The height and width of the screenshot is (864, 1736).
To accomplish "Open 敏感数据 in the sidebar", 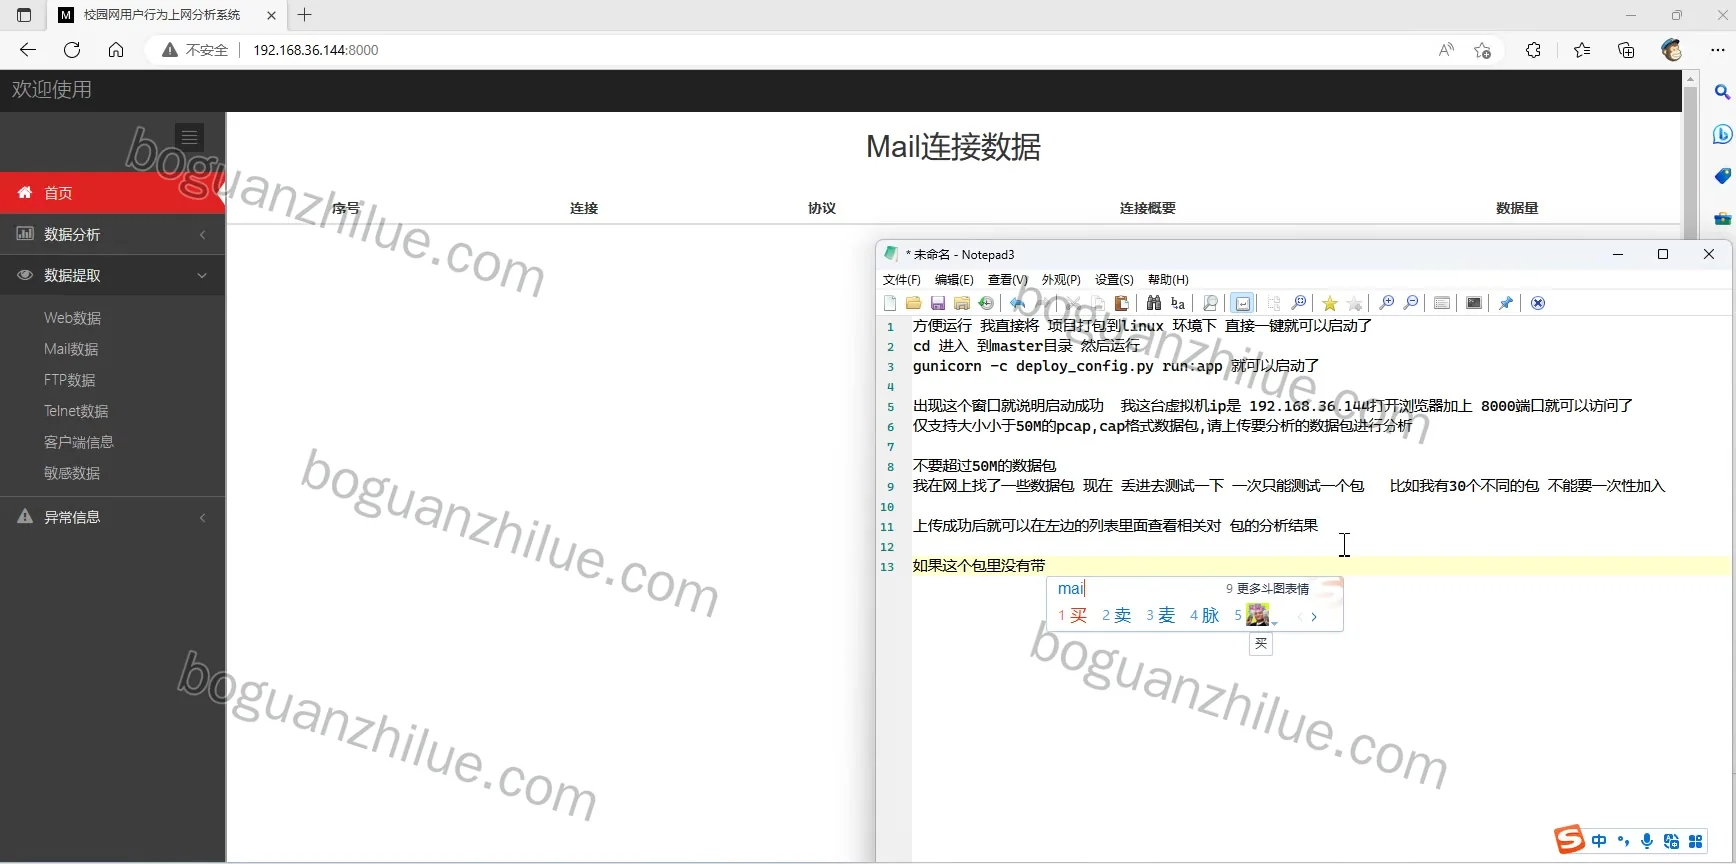I will pos(72,473).
